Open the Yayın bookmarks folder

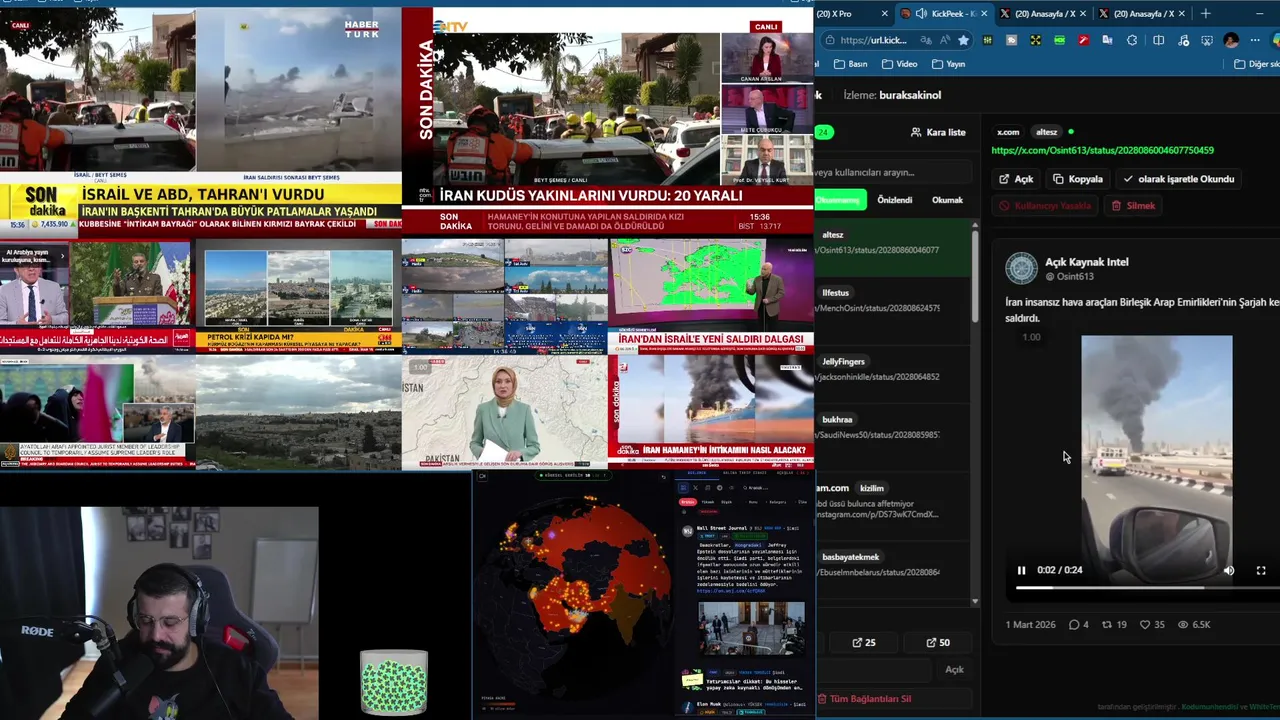pos(948,64)
